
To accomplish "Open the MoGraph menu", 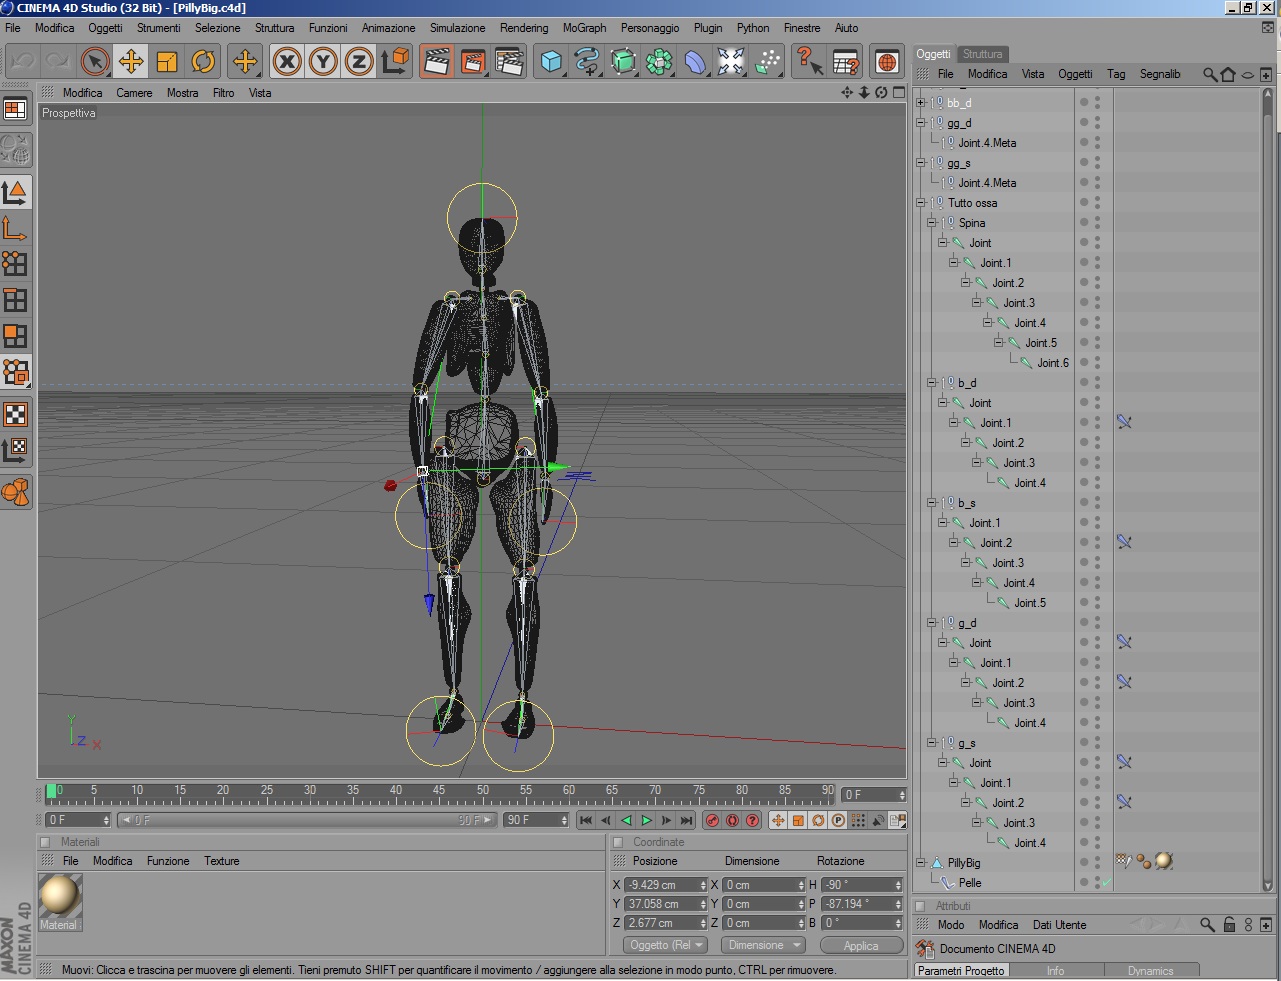I will pyautogui.click(x=584, y=28).
